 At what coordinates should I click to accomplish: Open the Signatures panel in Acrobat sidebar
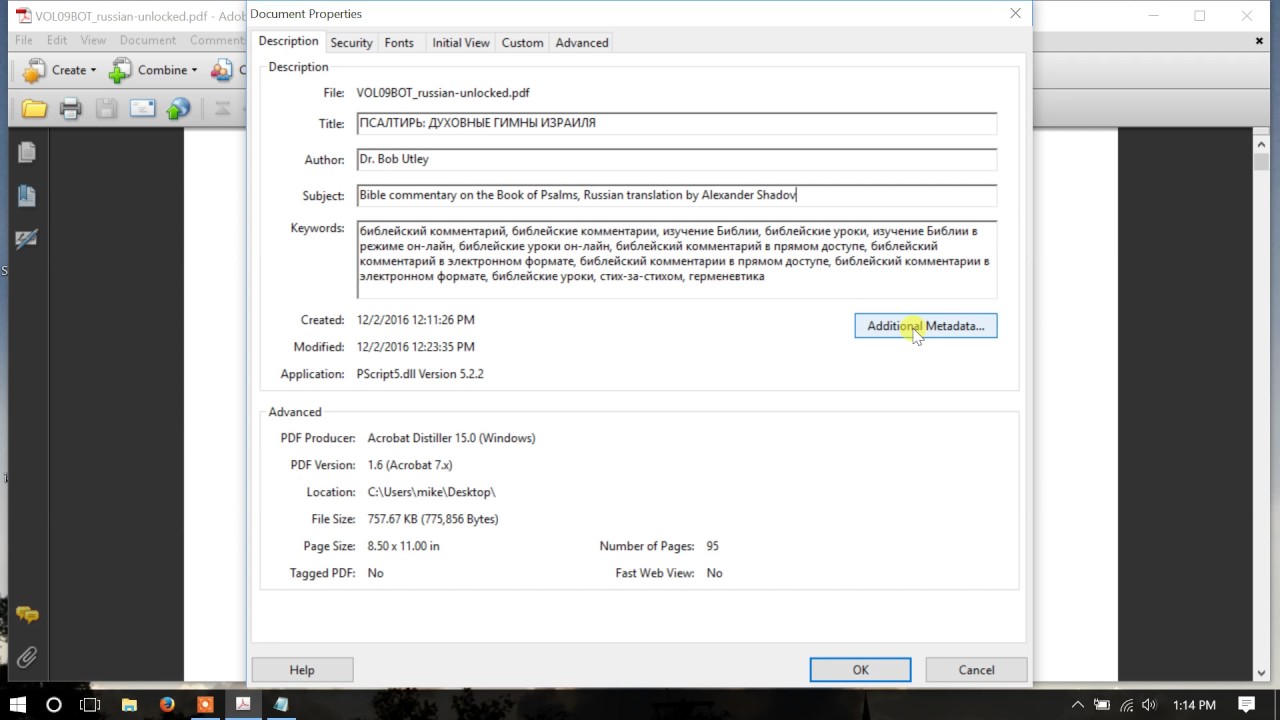pyautogui.click(x=26, y=240)
